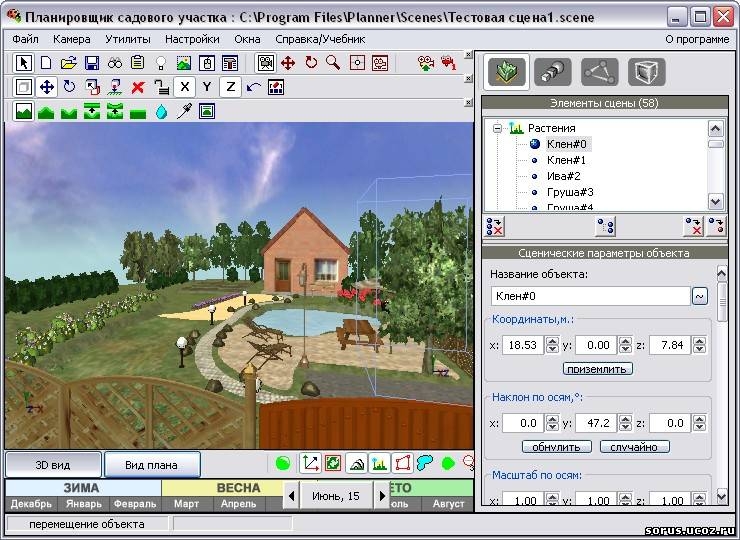
Task: Toggle the arch structures visibility button
Action: coord(356,463)
